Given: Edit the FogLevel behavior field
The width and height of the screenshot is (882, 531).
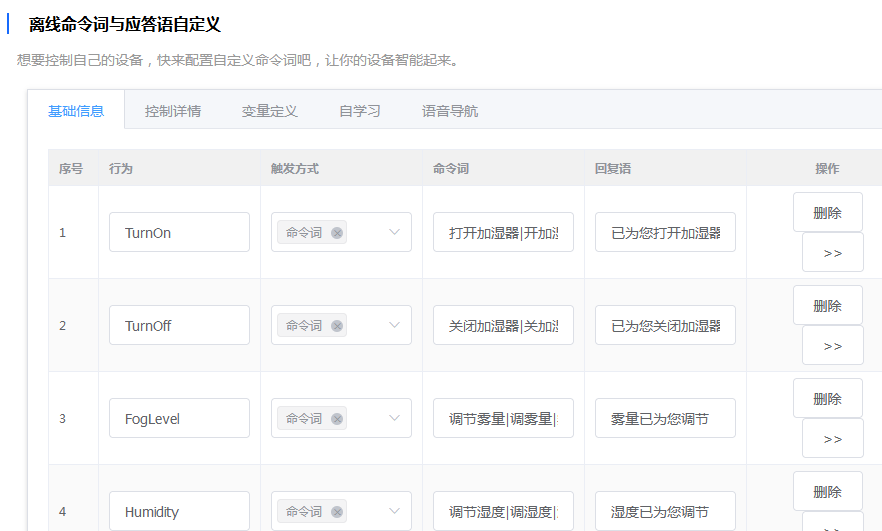Looking at the screenshot, I should tap(179, 418).
